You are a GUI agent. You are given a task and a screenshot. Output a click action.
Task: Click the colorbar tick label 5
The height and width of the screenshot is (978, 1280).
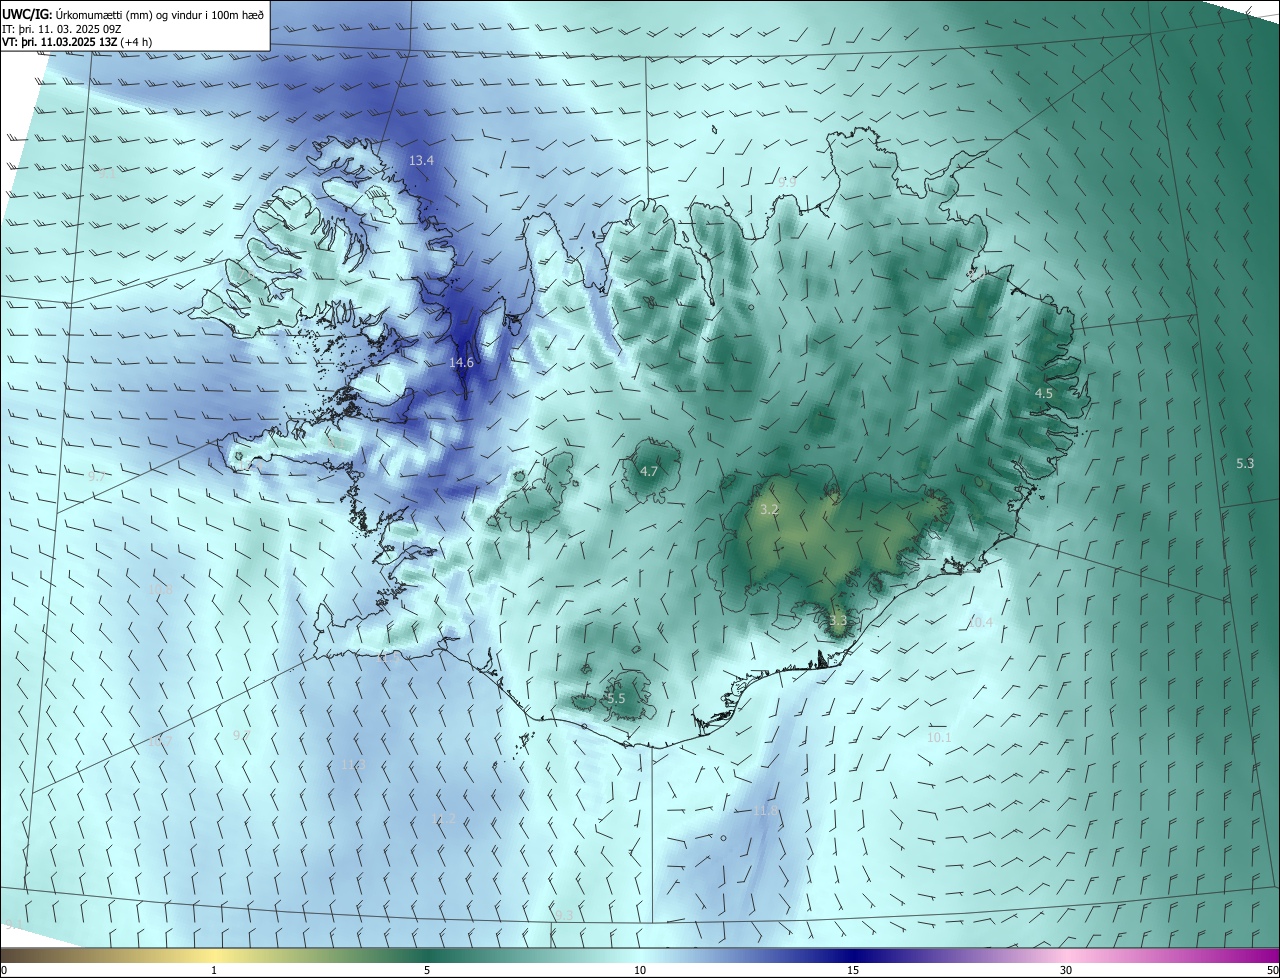coord(427,970)
